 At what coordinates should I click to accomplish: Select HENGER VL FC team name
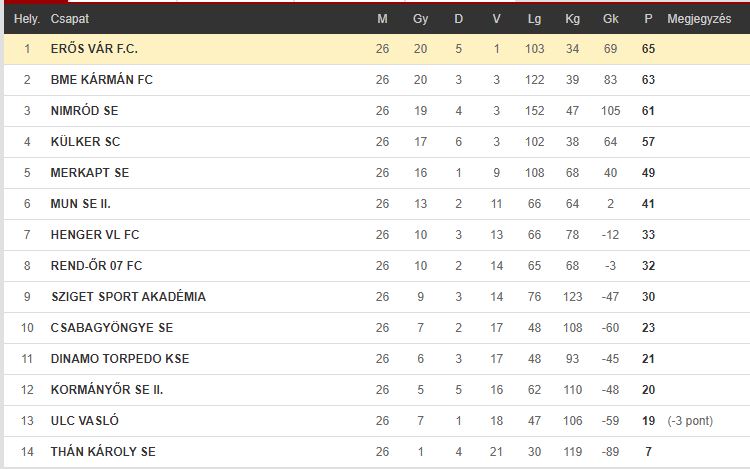point(95,235)
